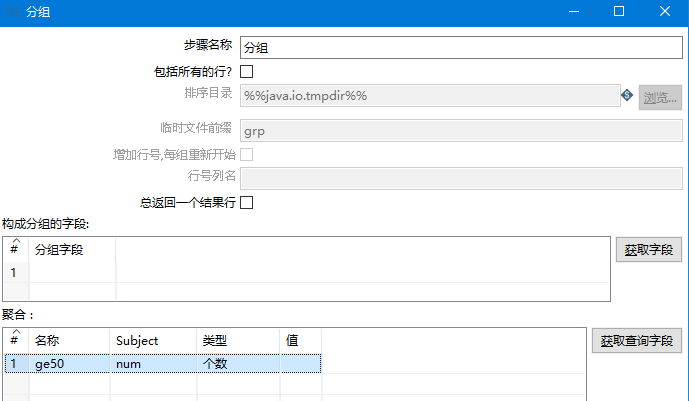Screen dimensions: 689x401
Task: Maximize the 分组 window
Action: click(x=619, y=11)
